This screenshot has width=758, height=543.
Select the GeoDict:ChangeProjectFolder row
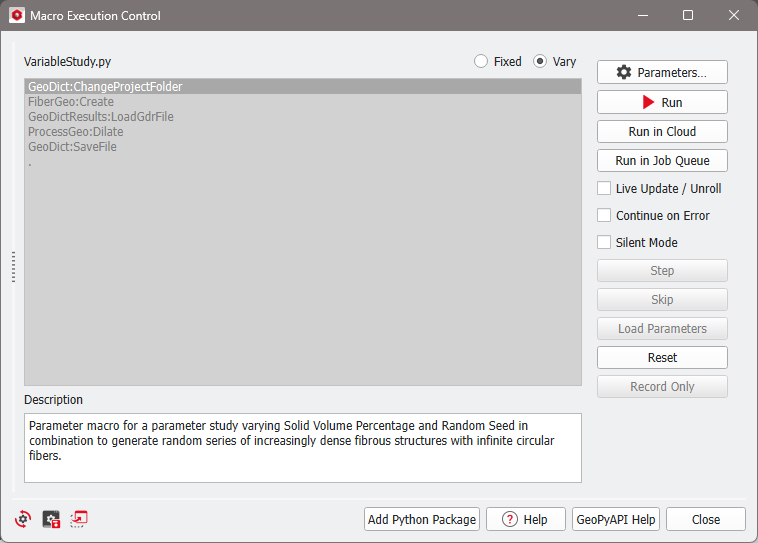(x=303, y=87)
